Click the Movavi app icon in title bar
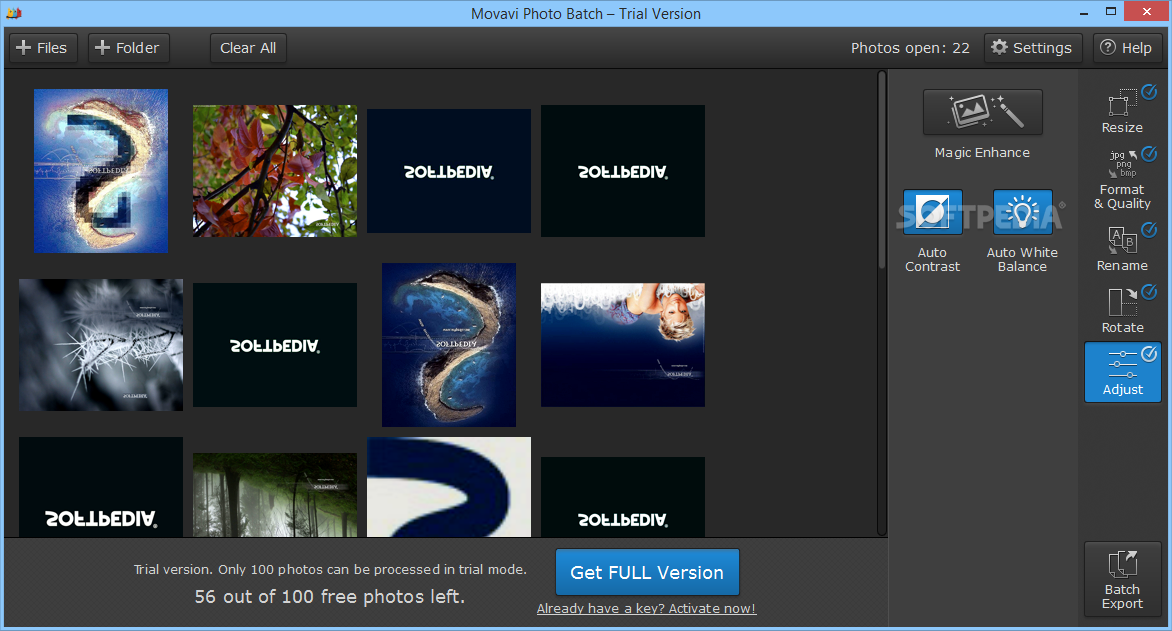This screenshot has height=631, width=1172. point(13,13)
